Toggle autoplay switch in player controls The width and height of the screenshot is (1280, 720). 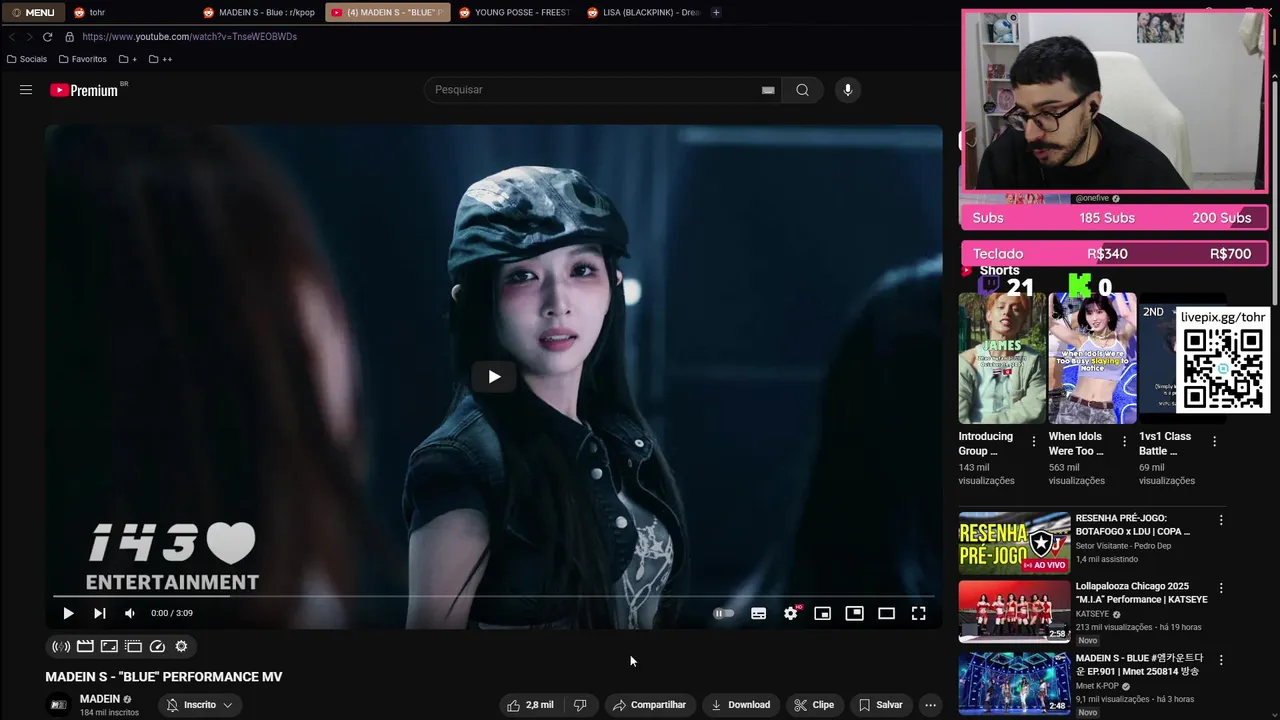point(723,613)
